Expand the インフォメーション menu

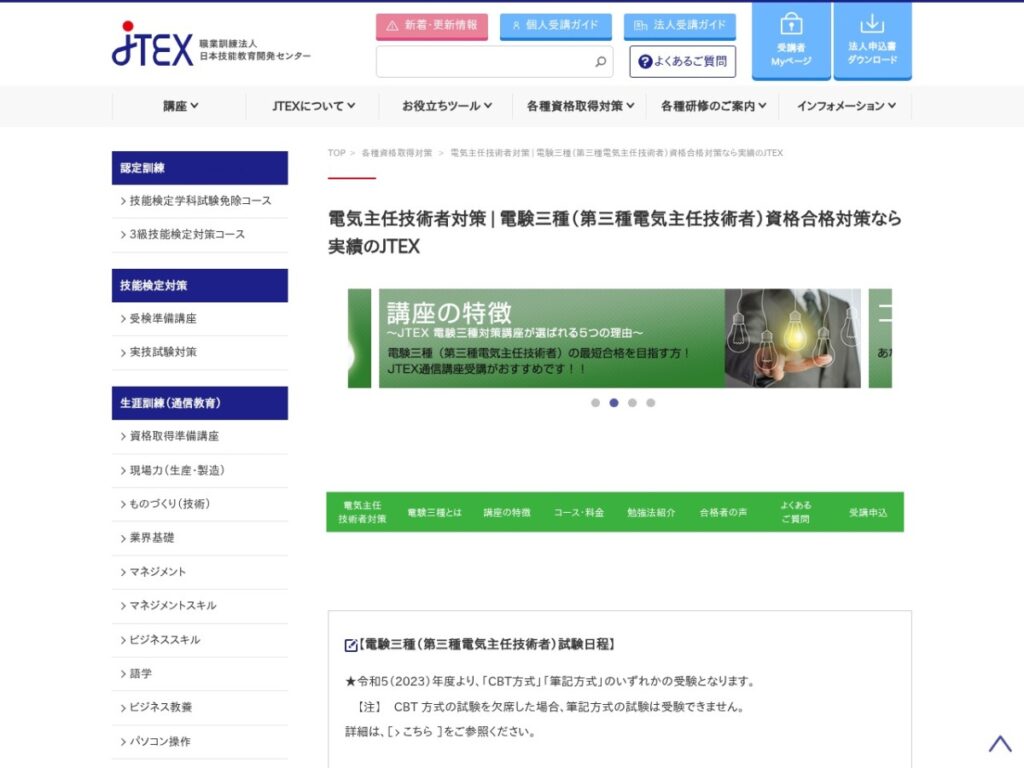tap(846, 106)
